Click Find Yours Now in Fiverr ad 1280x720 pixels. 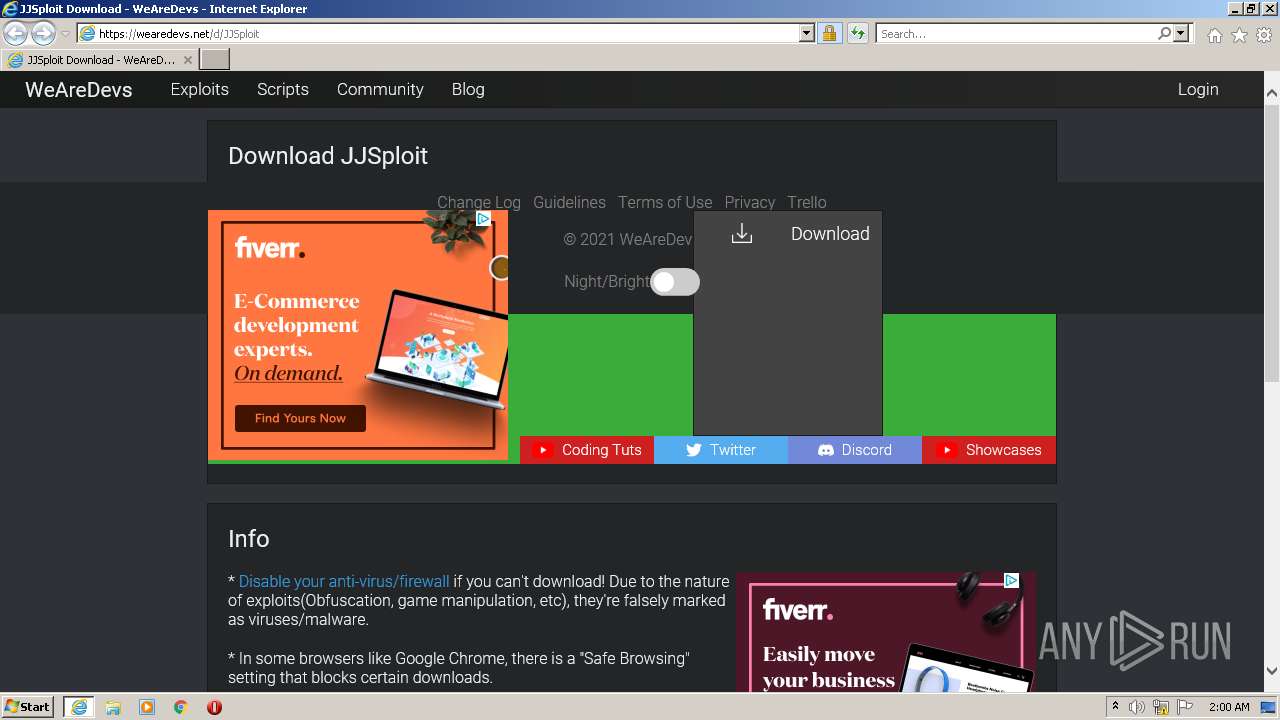pos(300,418)
